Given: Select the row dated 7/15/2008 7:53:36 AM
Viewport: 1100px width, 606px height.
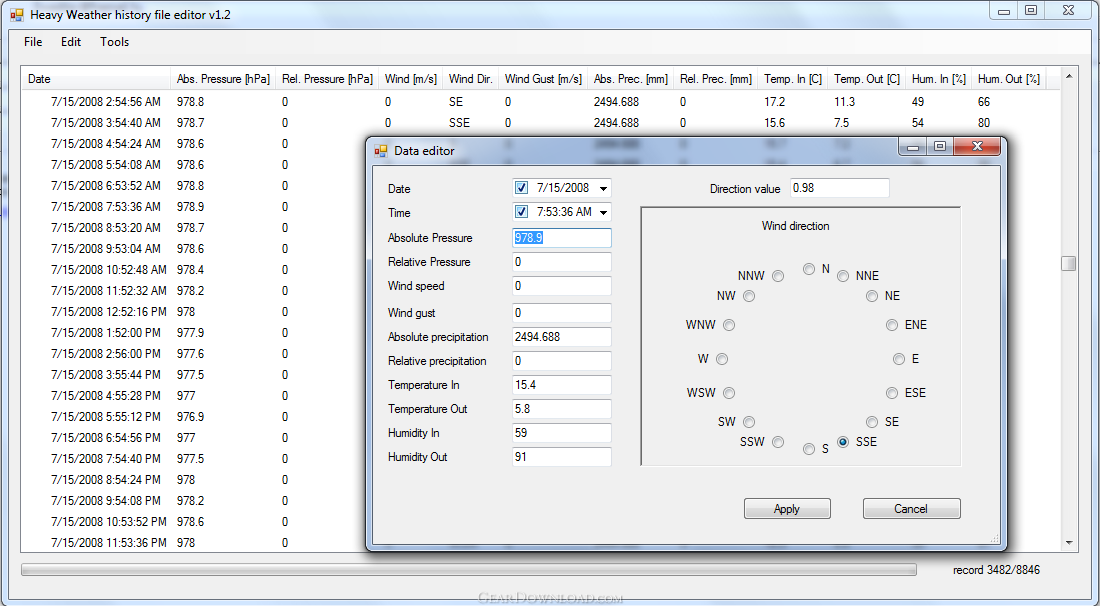Looking at the screenshot, I should point(194,207).
